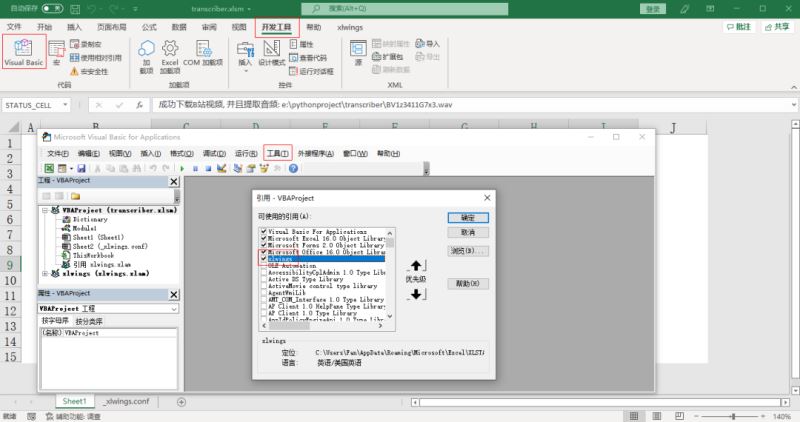Click the VBA toolbar save icon

pyautogui.click(x=81, y=168)
